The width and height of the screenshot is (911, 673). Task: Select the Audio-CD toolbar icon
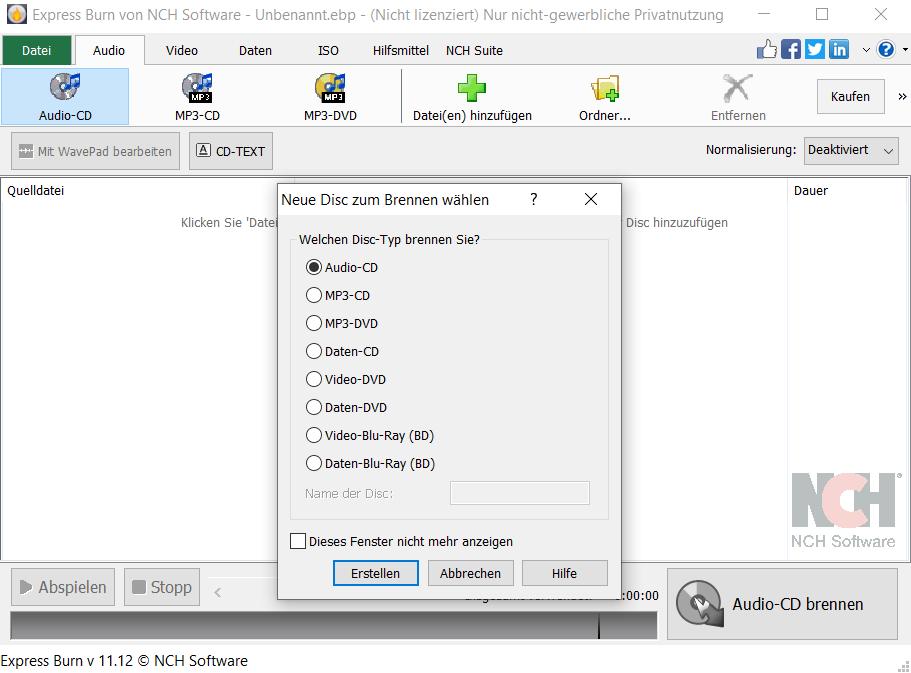(x=64, y=95)
